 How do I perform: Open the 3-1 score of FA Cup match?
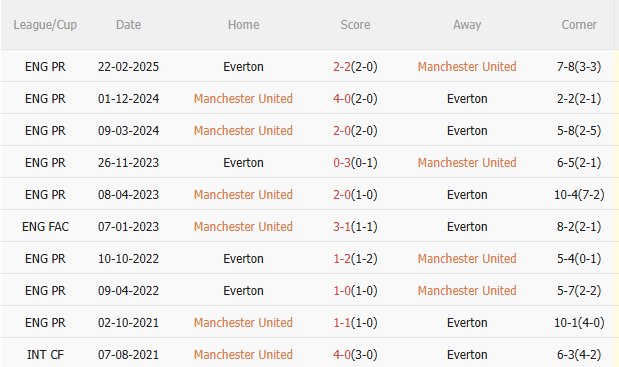342,227
